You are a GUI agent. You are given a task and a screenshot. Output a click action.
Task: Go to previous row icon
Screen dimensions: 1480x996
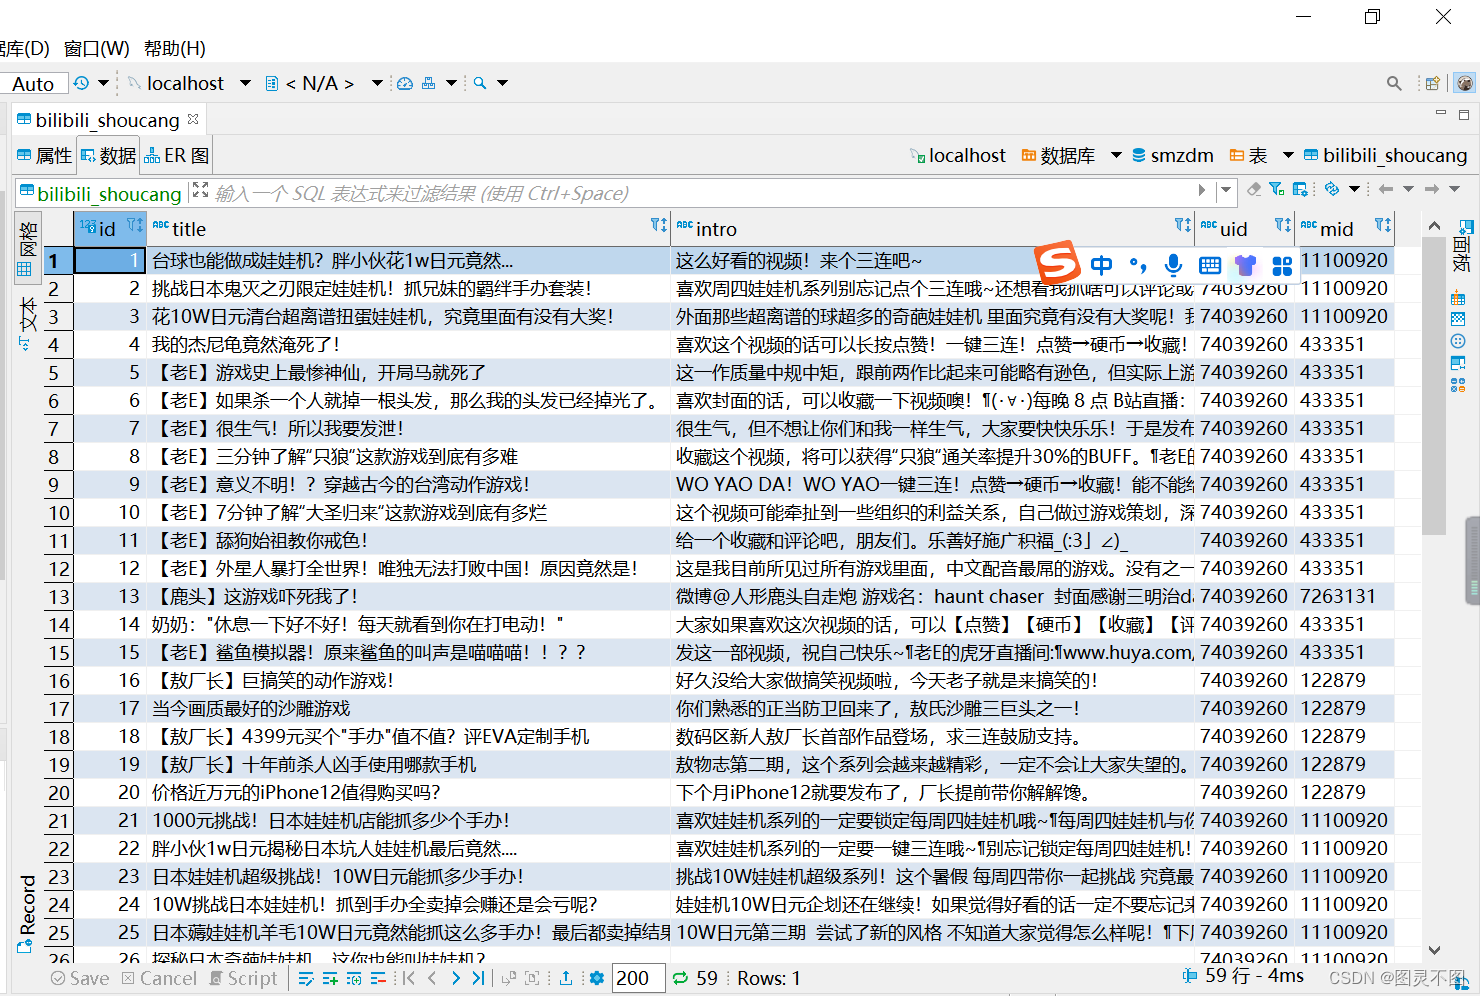click(432, 978)
